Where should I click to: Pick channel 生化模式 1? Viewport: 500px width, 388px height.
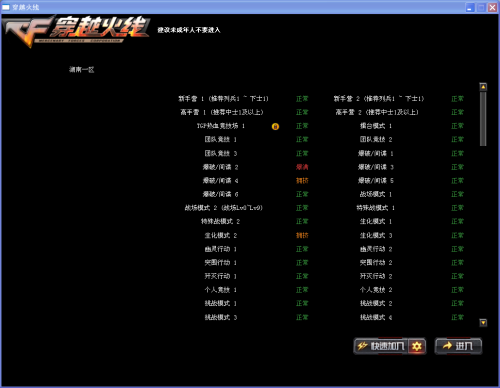click(x=376, y=221)
